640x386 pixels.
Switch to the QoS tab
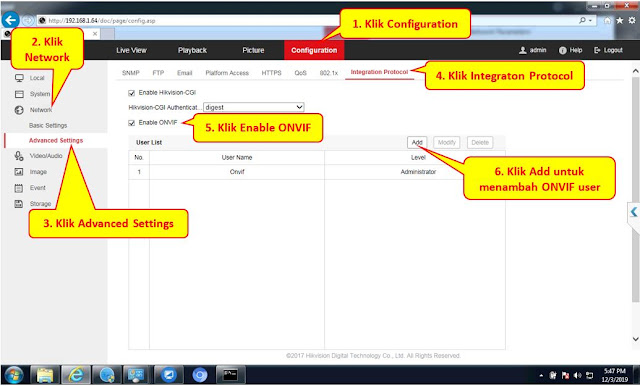tap(300, 73)
